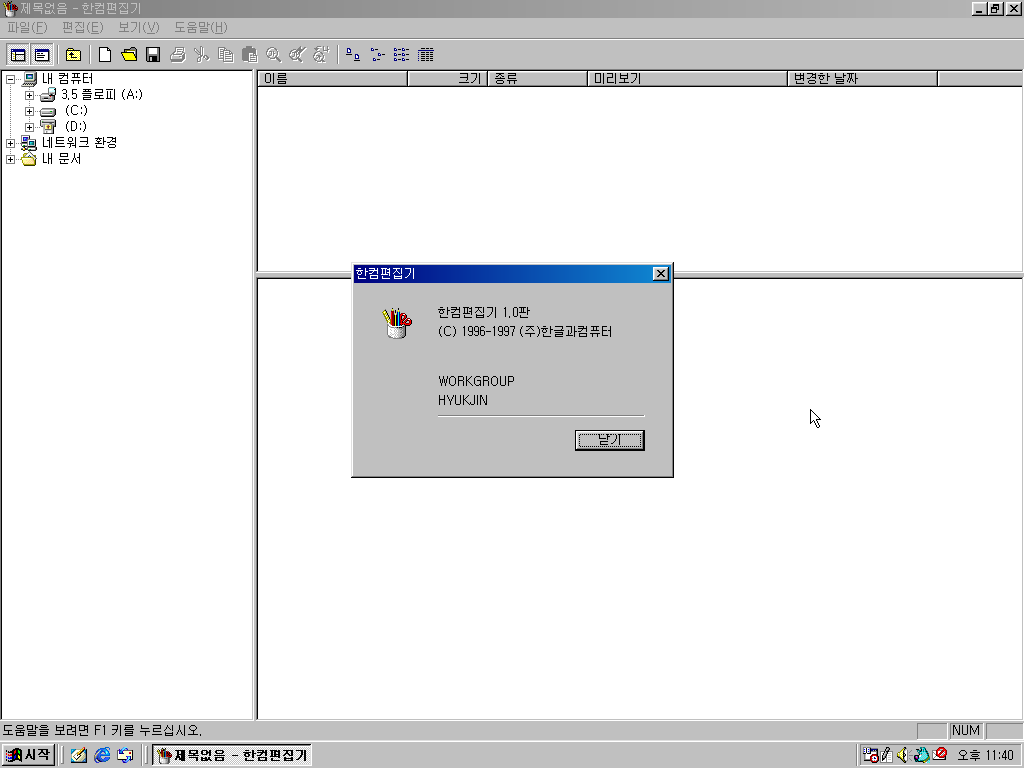Expand the (C:) drive node

29,112
